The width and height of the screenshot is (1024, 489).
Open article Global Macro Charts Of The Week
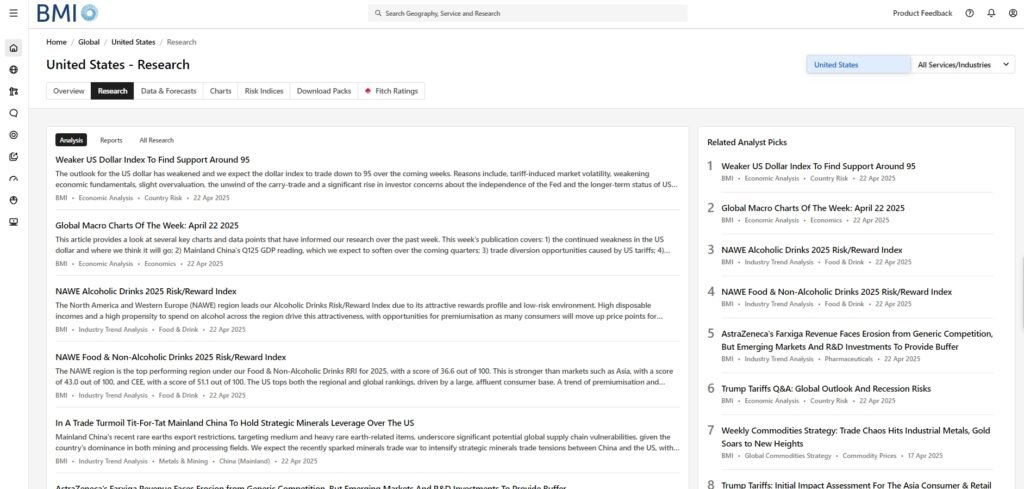click(146, 225)
